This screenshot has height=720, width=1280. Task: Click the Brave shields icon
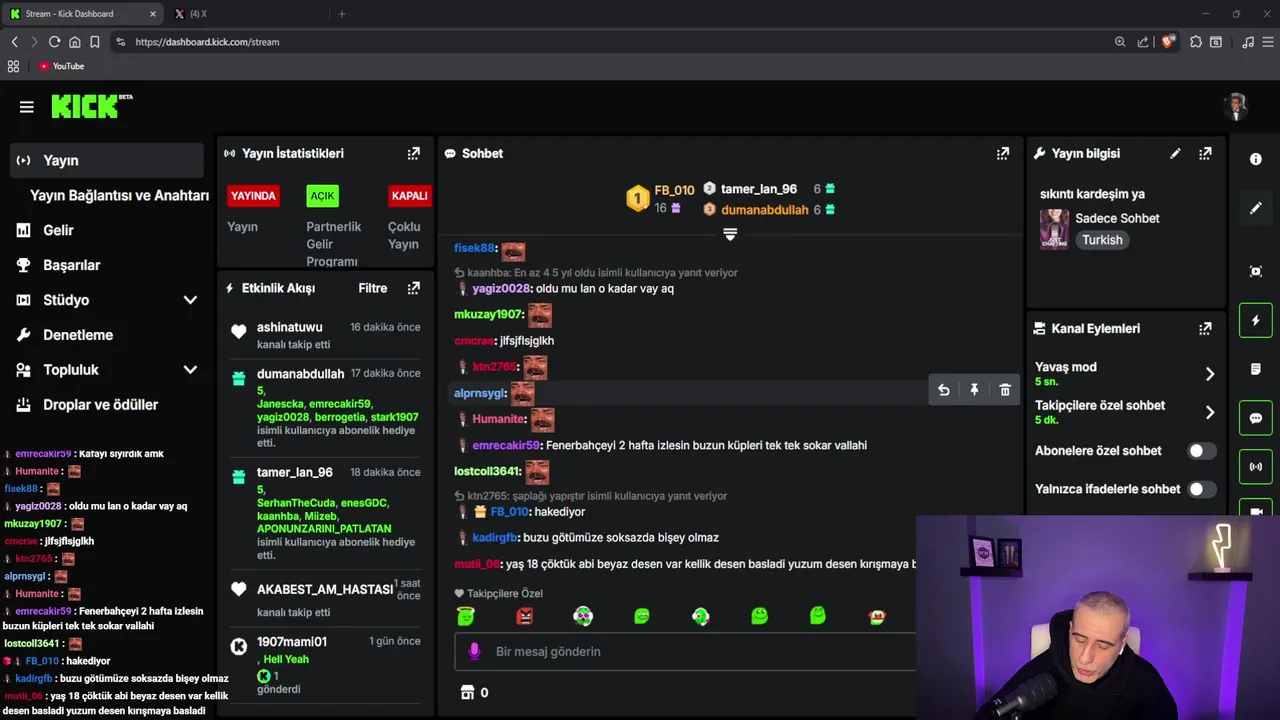click(1167, 42)
